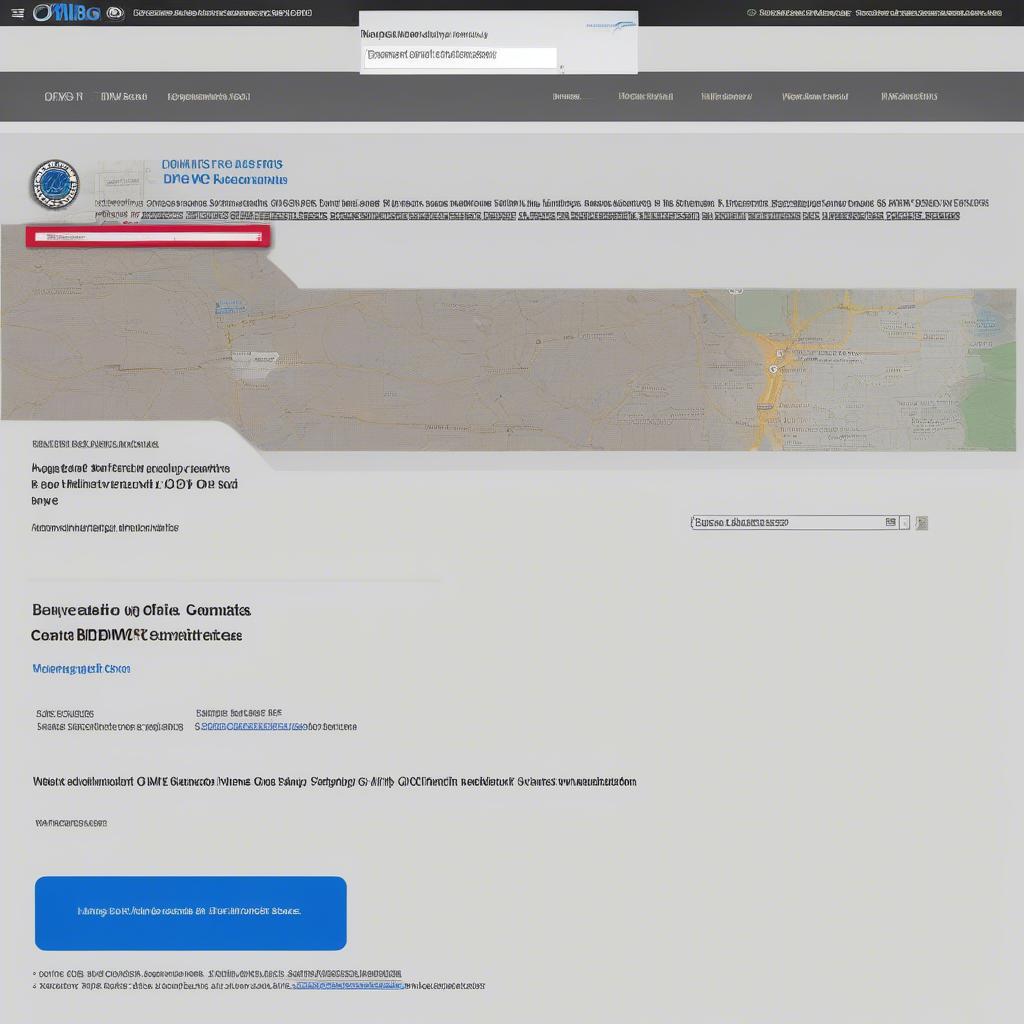Open the rightmost navigation menu entry
1024x1024 pixels.
coord(910,96)
